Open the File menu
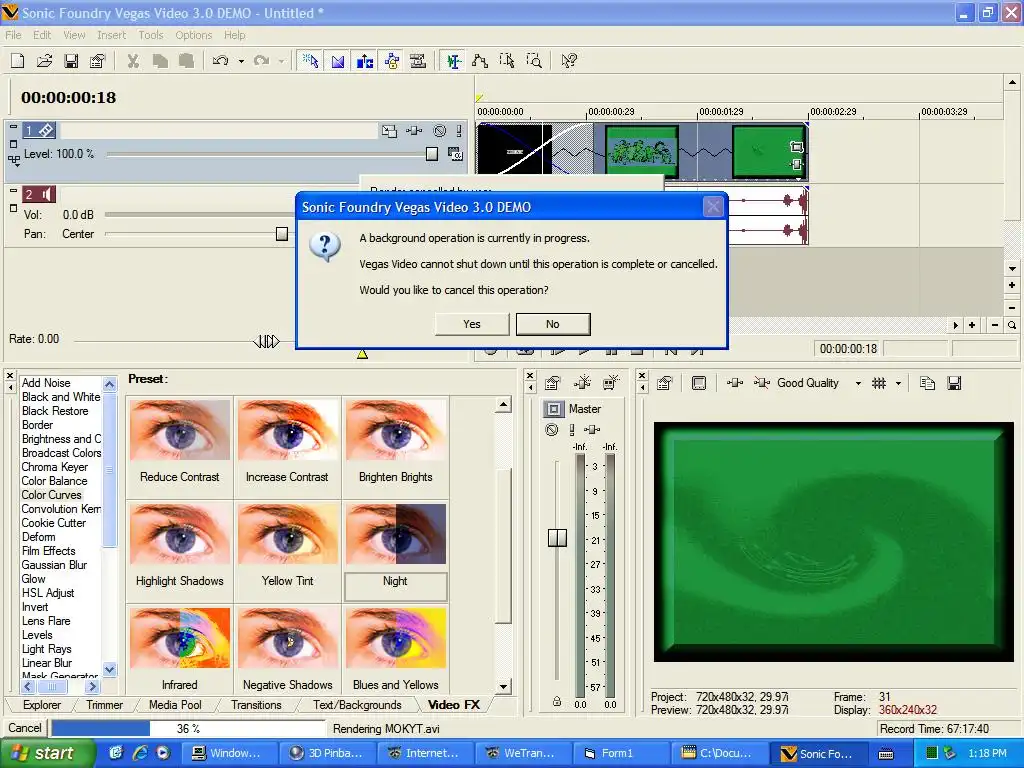The image size is (1024, 768). pyautogui.click(x=13, y=35)
